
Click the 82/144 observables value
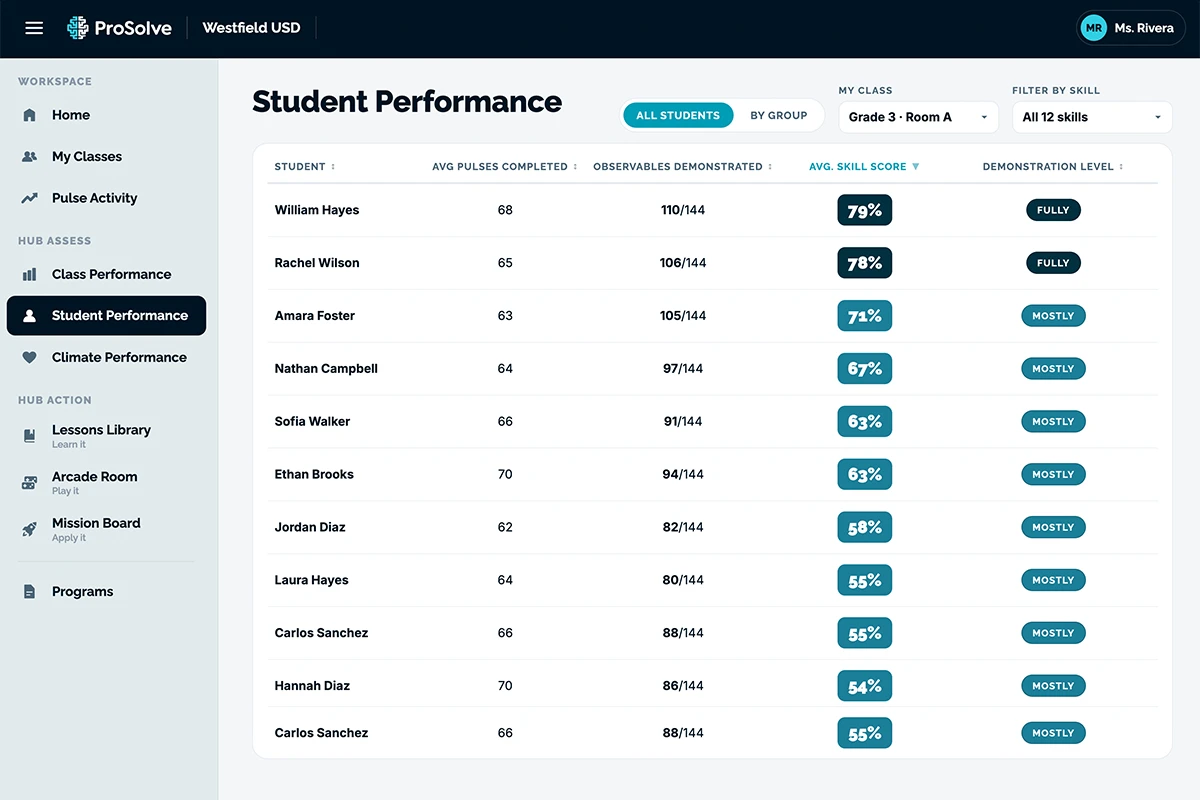coord(683,527)
